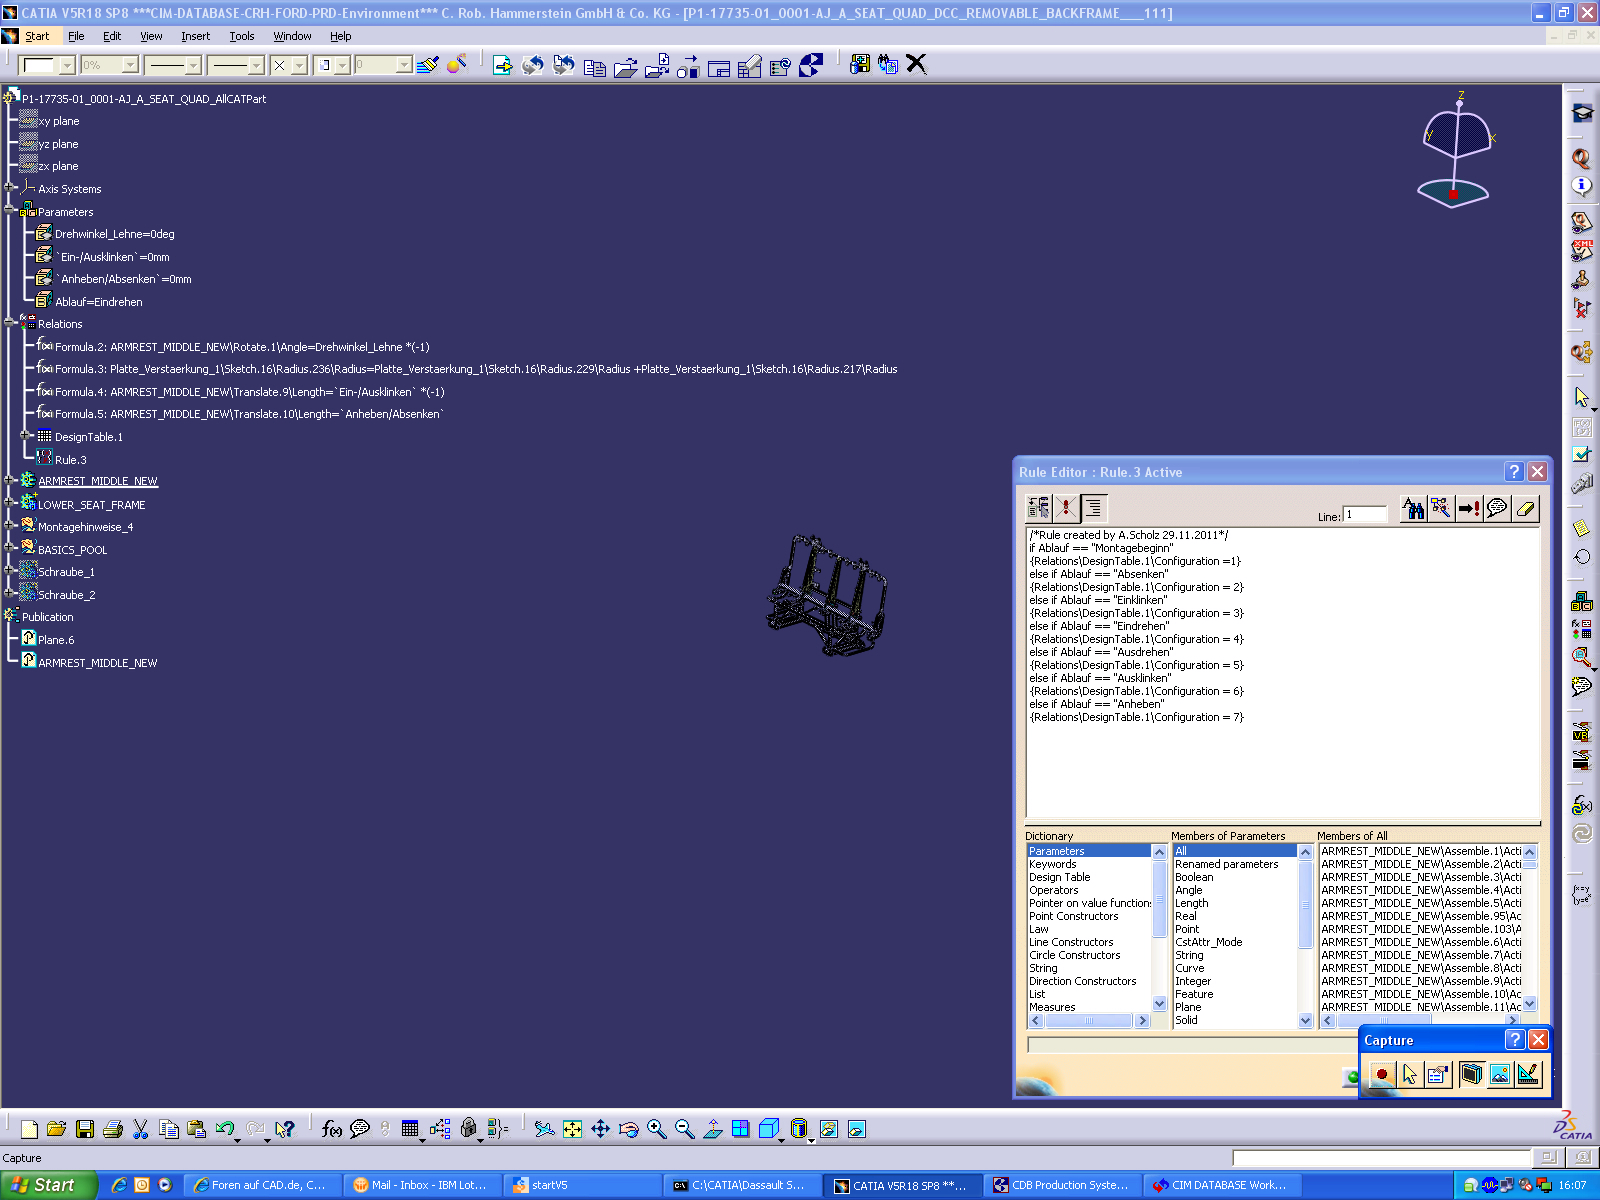This screenshot has height=1200, width=1600.
Task: Click the eraser icon in Rule Editor
Action: [1525, 509]
